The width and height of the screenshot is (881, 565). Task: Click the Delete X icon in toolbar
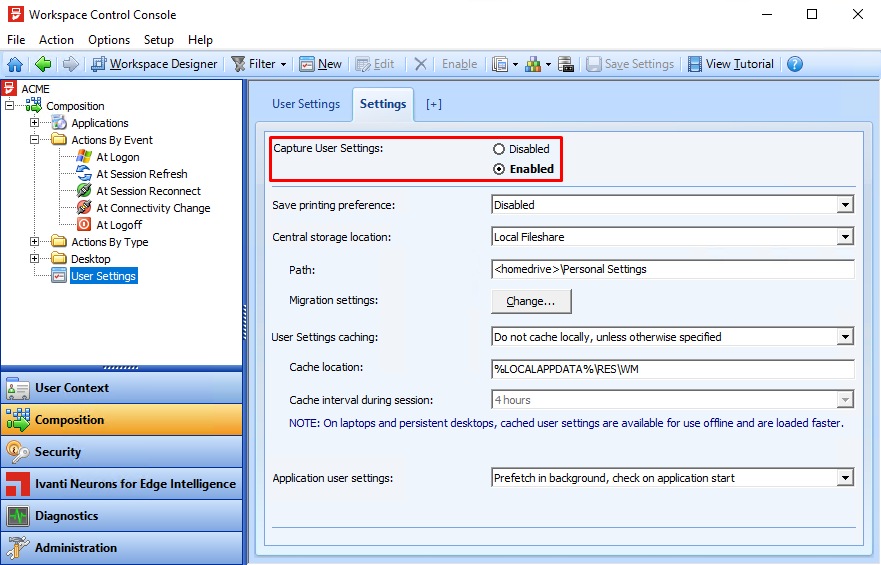point(420,65)
